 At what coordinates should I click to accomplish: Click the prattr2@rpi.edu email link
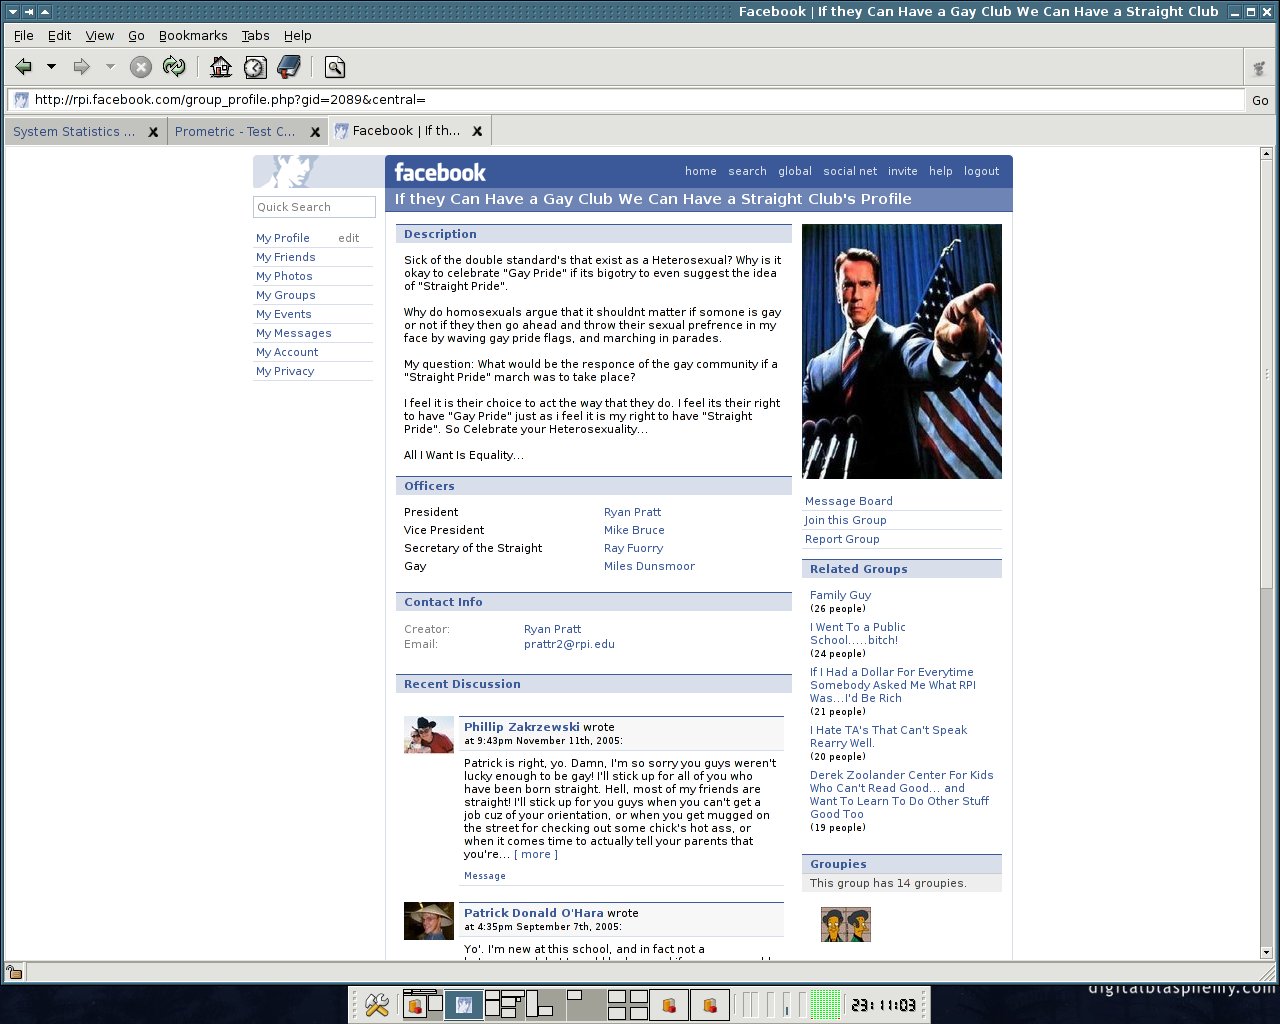pyautogui.click(x=569, y=644)
